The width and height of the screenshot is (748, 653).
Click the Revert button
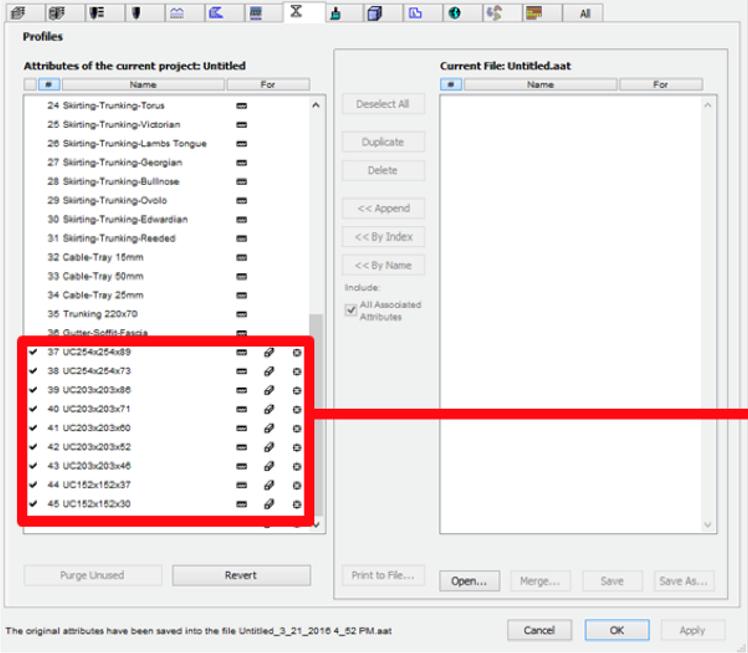click(241, 576)
